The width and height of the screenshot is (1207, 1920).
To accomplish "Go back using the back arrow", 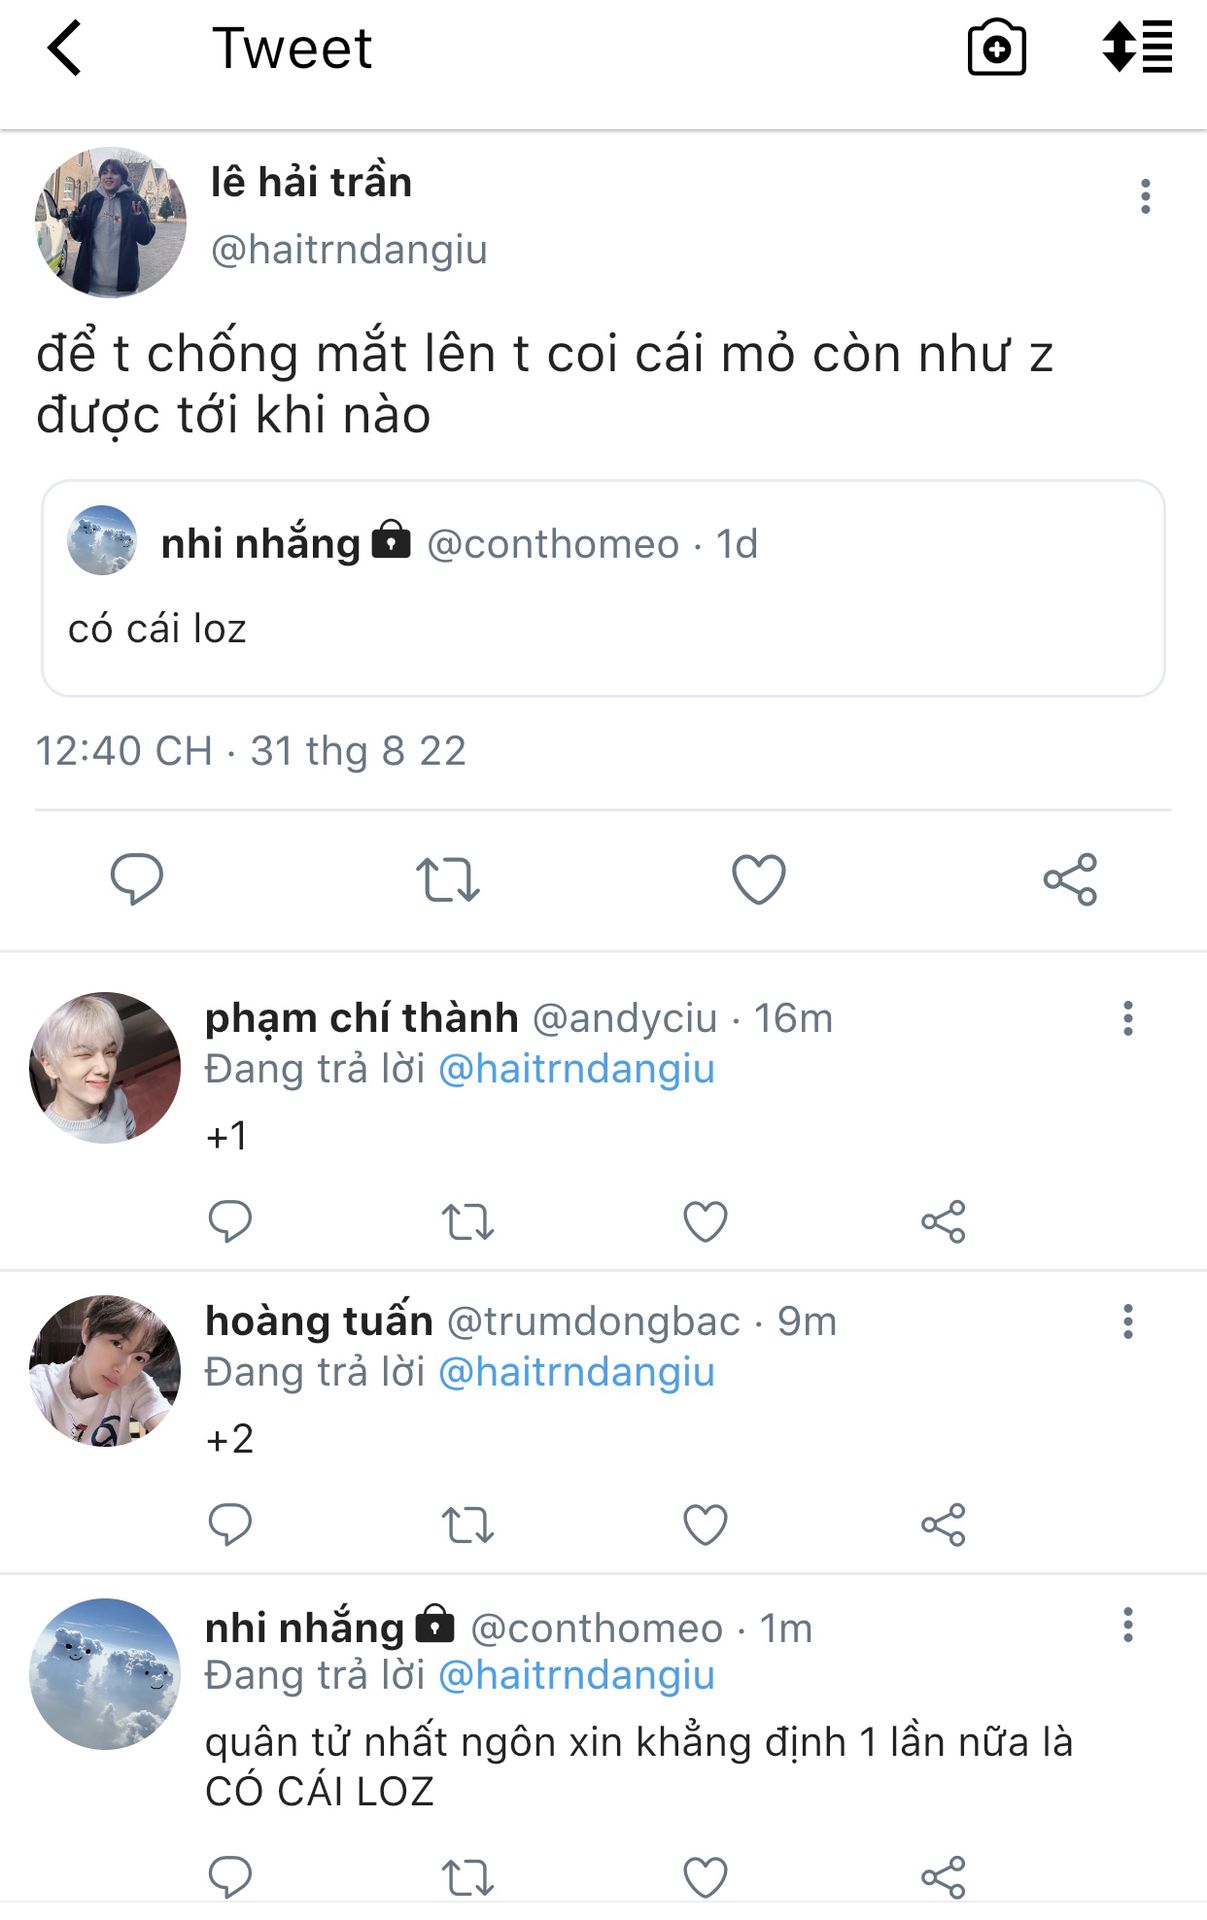I will coord(65,49).
